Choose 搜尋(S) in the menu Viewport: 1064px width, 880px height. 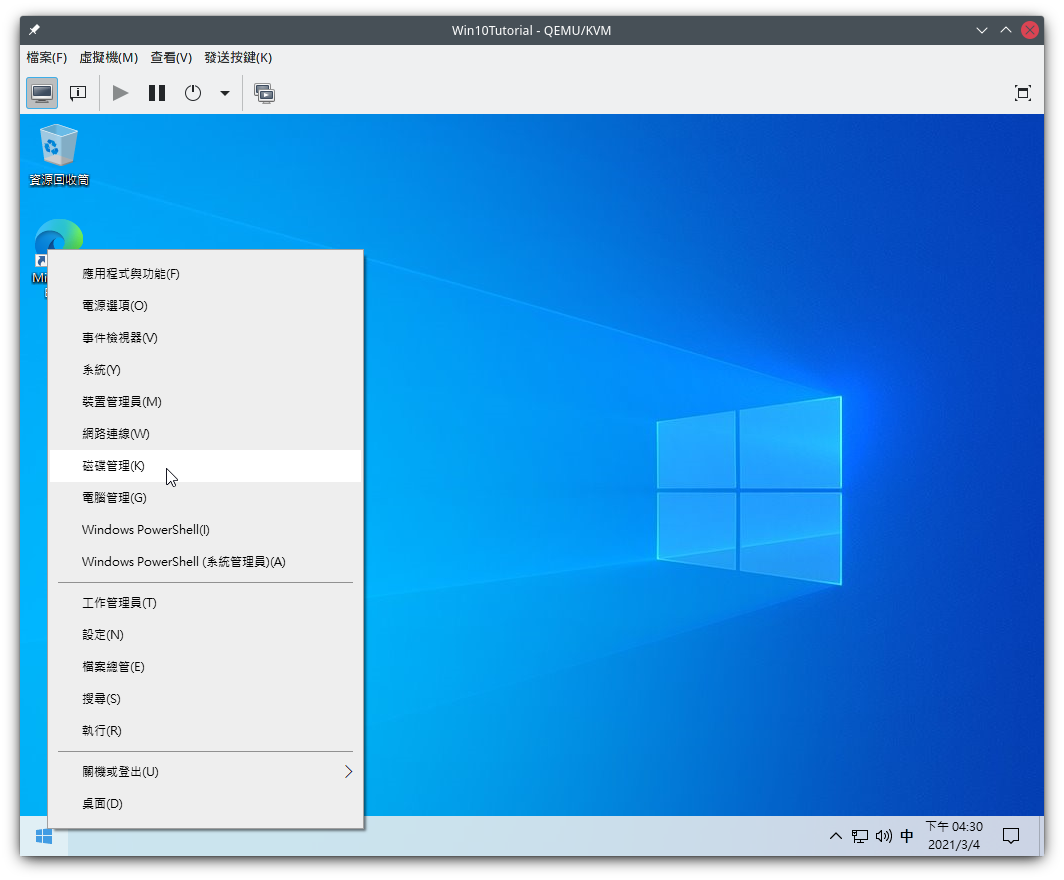206,698
